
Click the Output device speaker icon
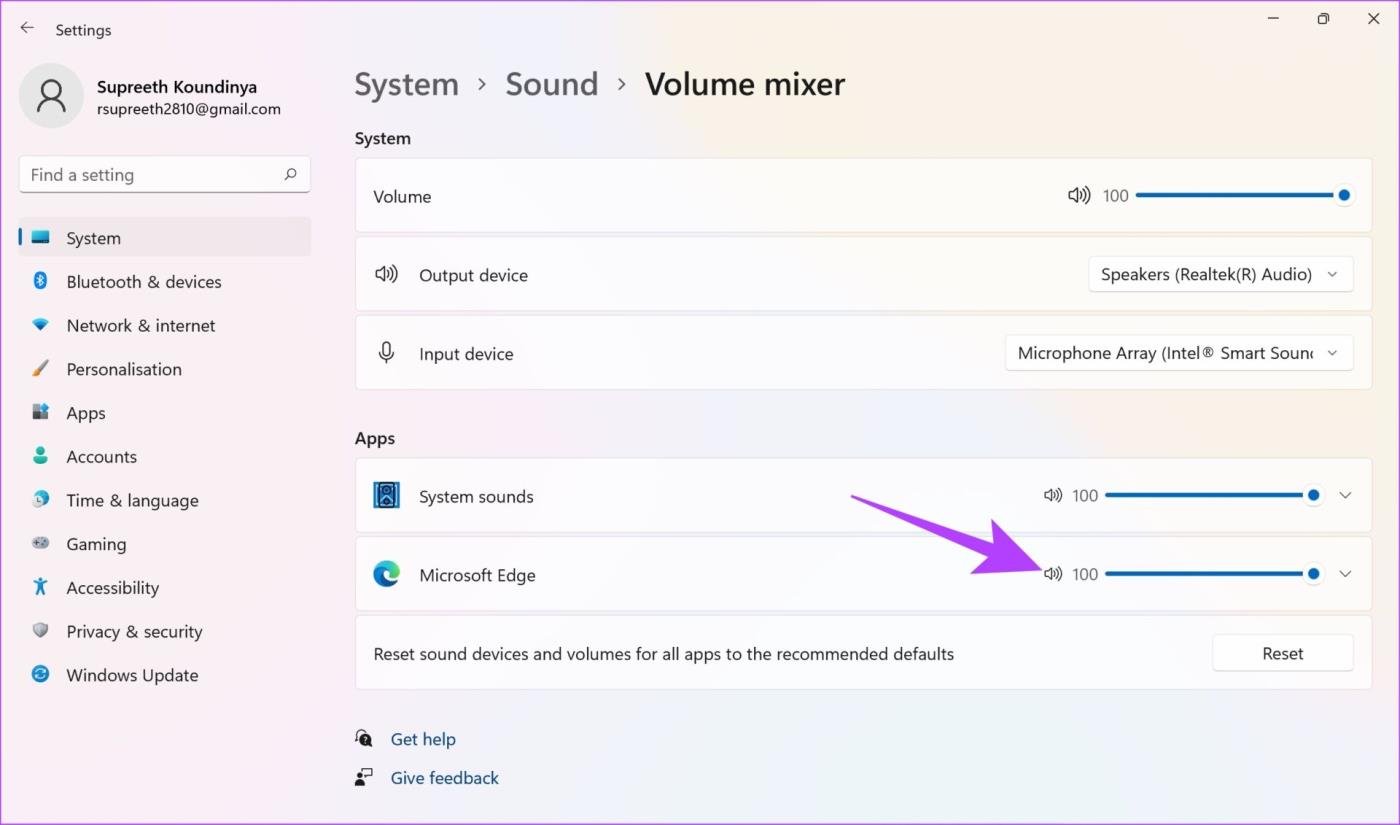(x=386, y=274)
